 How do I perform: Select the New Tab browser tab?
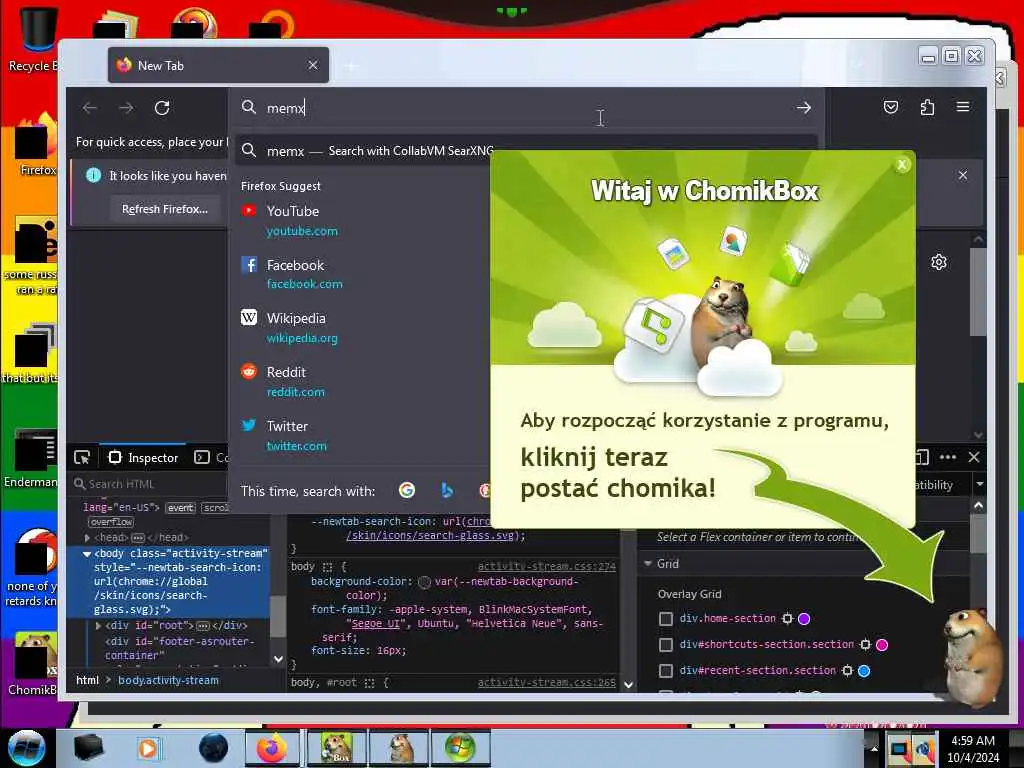pos(218,65)
